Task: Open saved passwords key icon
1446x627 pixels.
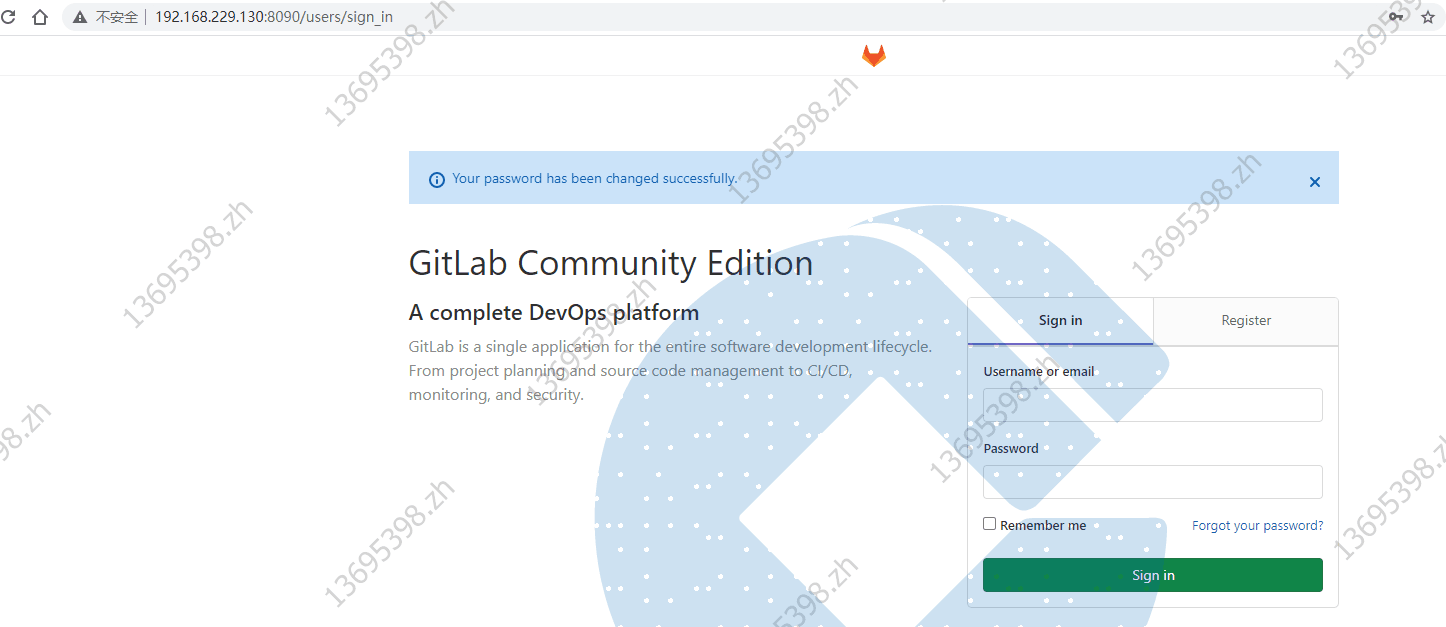Action: pyautogui.click(x=1396, y=17)
